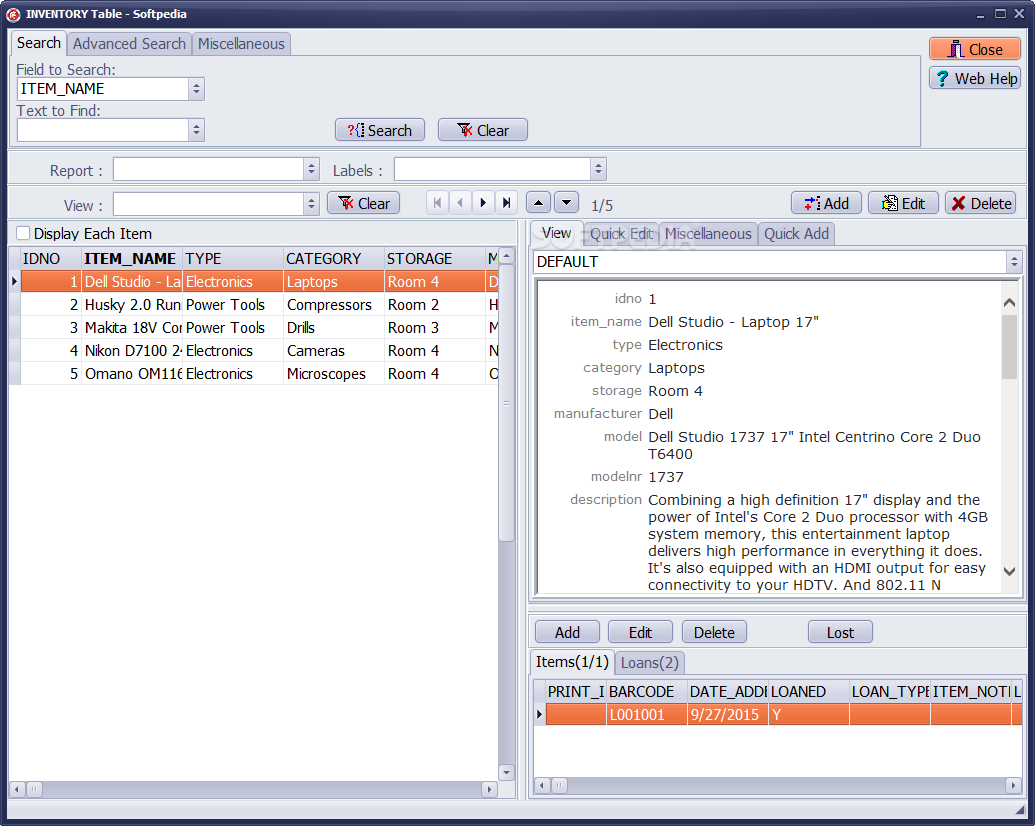1035x826 pixels.
Task: Jump to last record icon
Action: [506, 203]
